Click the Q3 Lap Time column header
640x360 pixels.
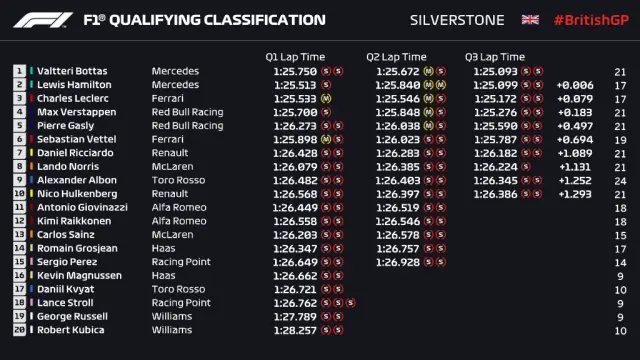click(x=495, y=57)
